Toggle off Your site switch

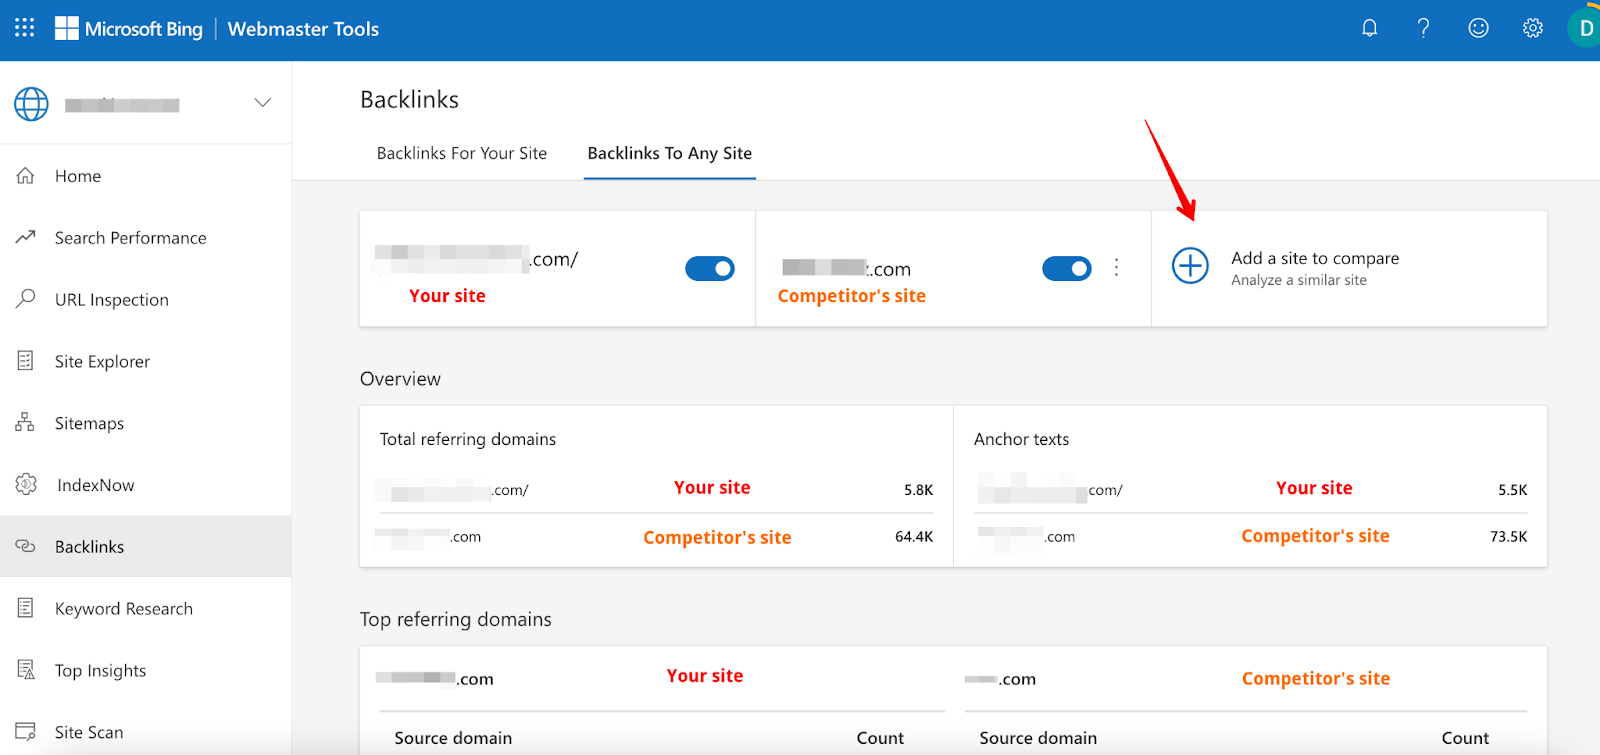click(710, 268)
